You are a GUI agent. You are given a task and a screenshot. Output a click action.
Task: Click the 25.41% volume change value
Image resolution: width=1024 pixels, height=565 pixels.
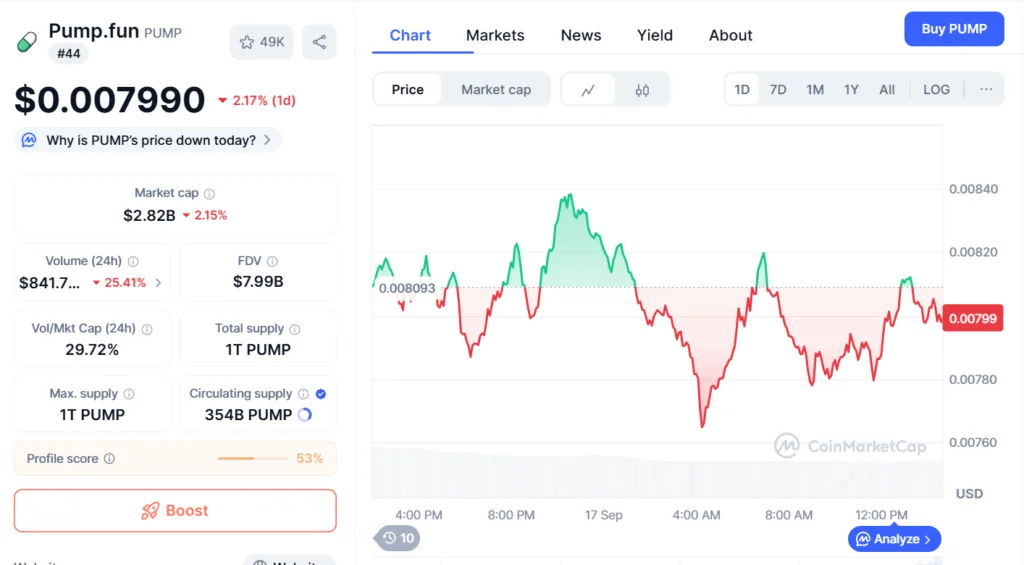click(120, 283)
